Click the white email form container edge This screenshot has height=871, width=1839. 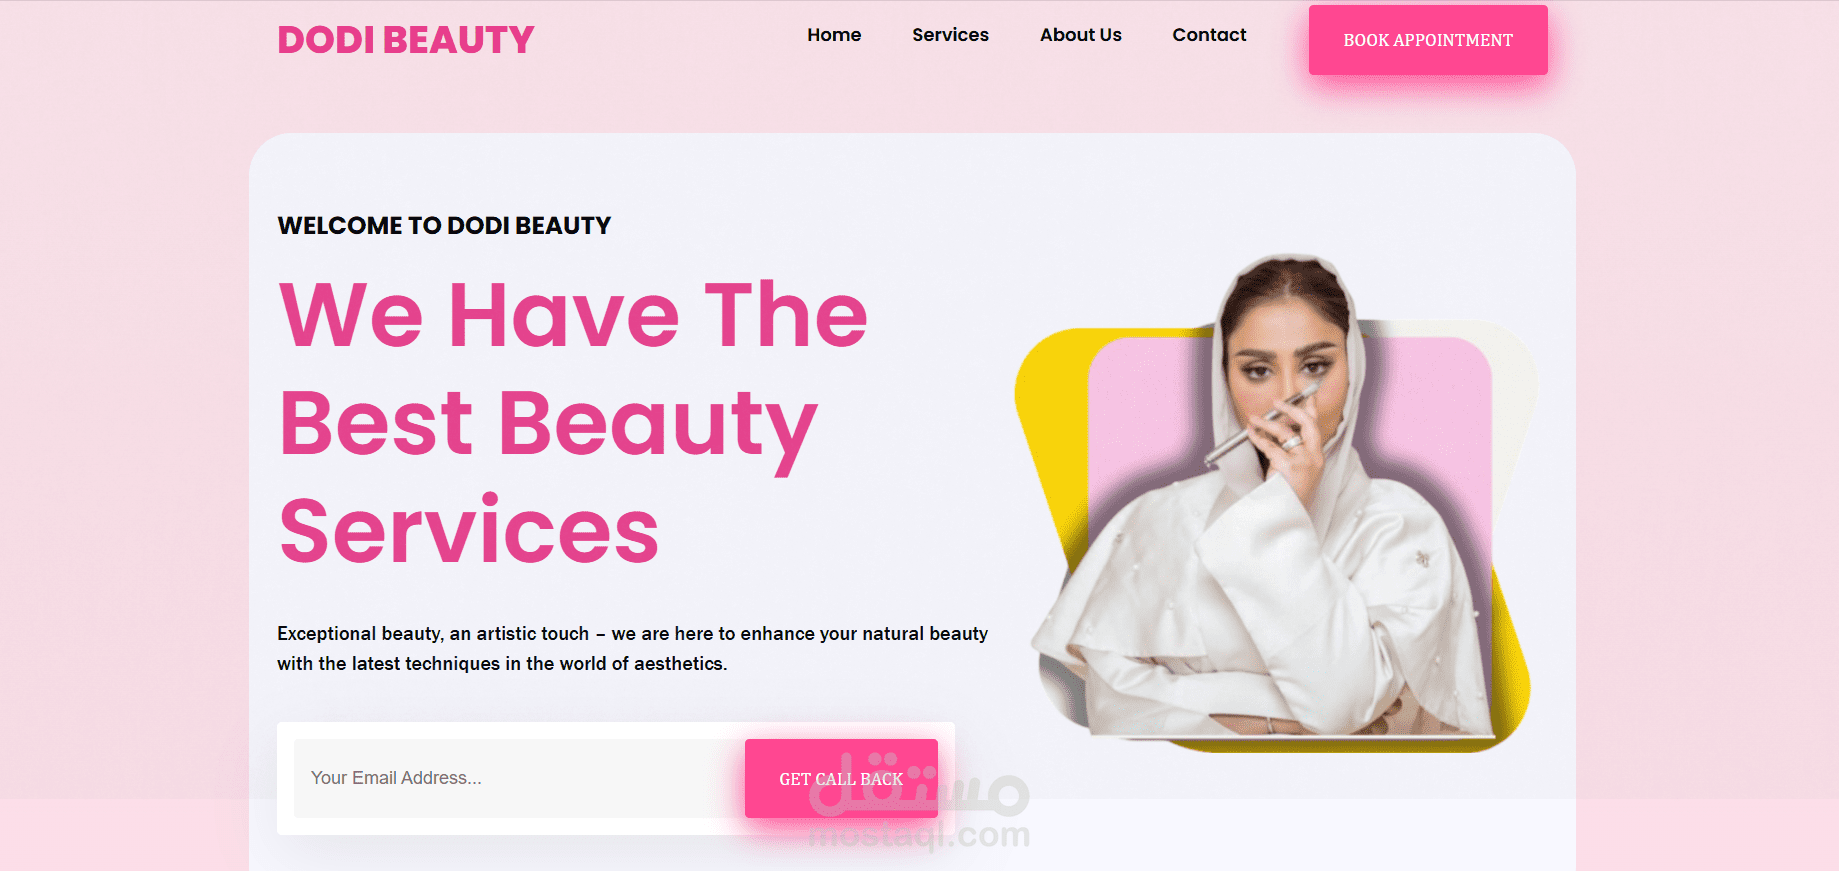(616, 729)
